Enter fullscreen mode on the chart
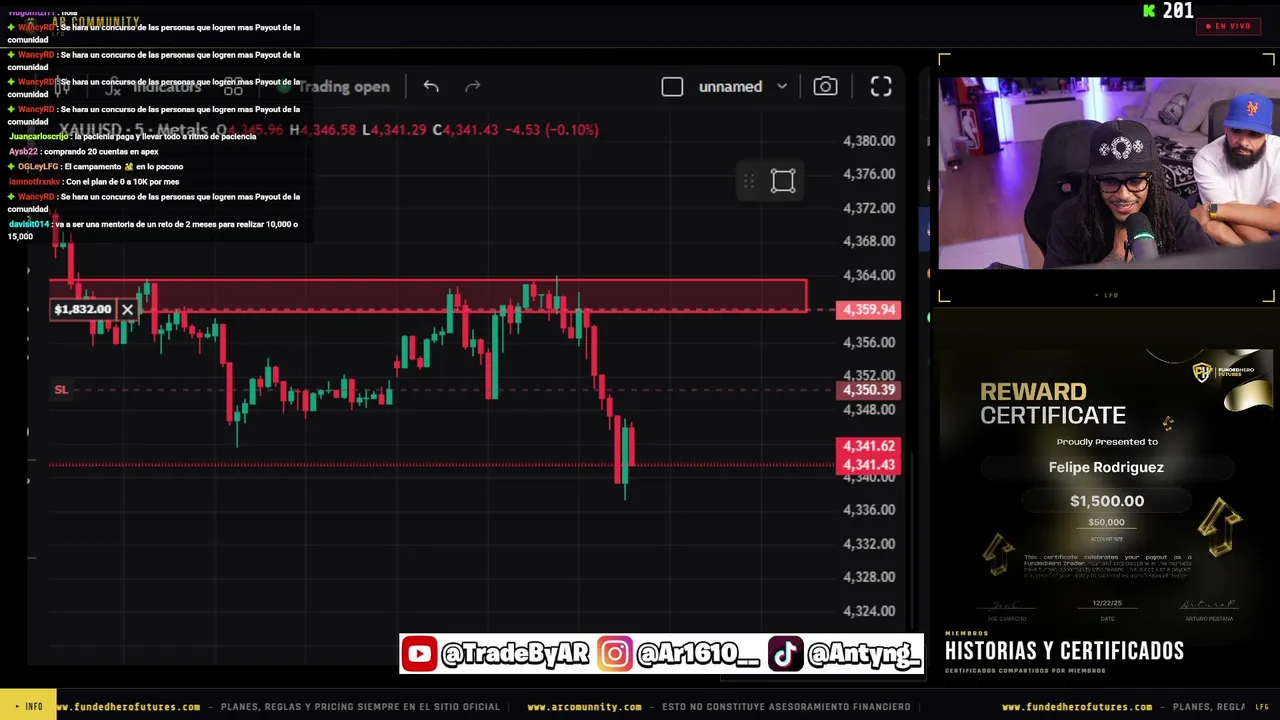Screen dimensions: 1280x720 click(881, 87)
